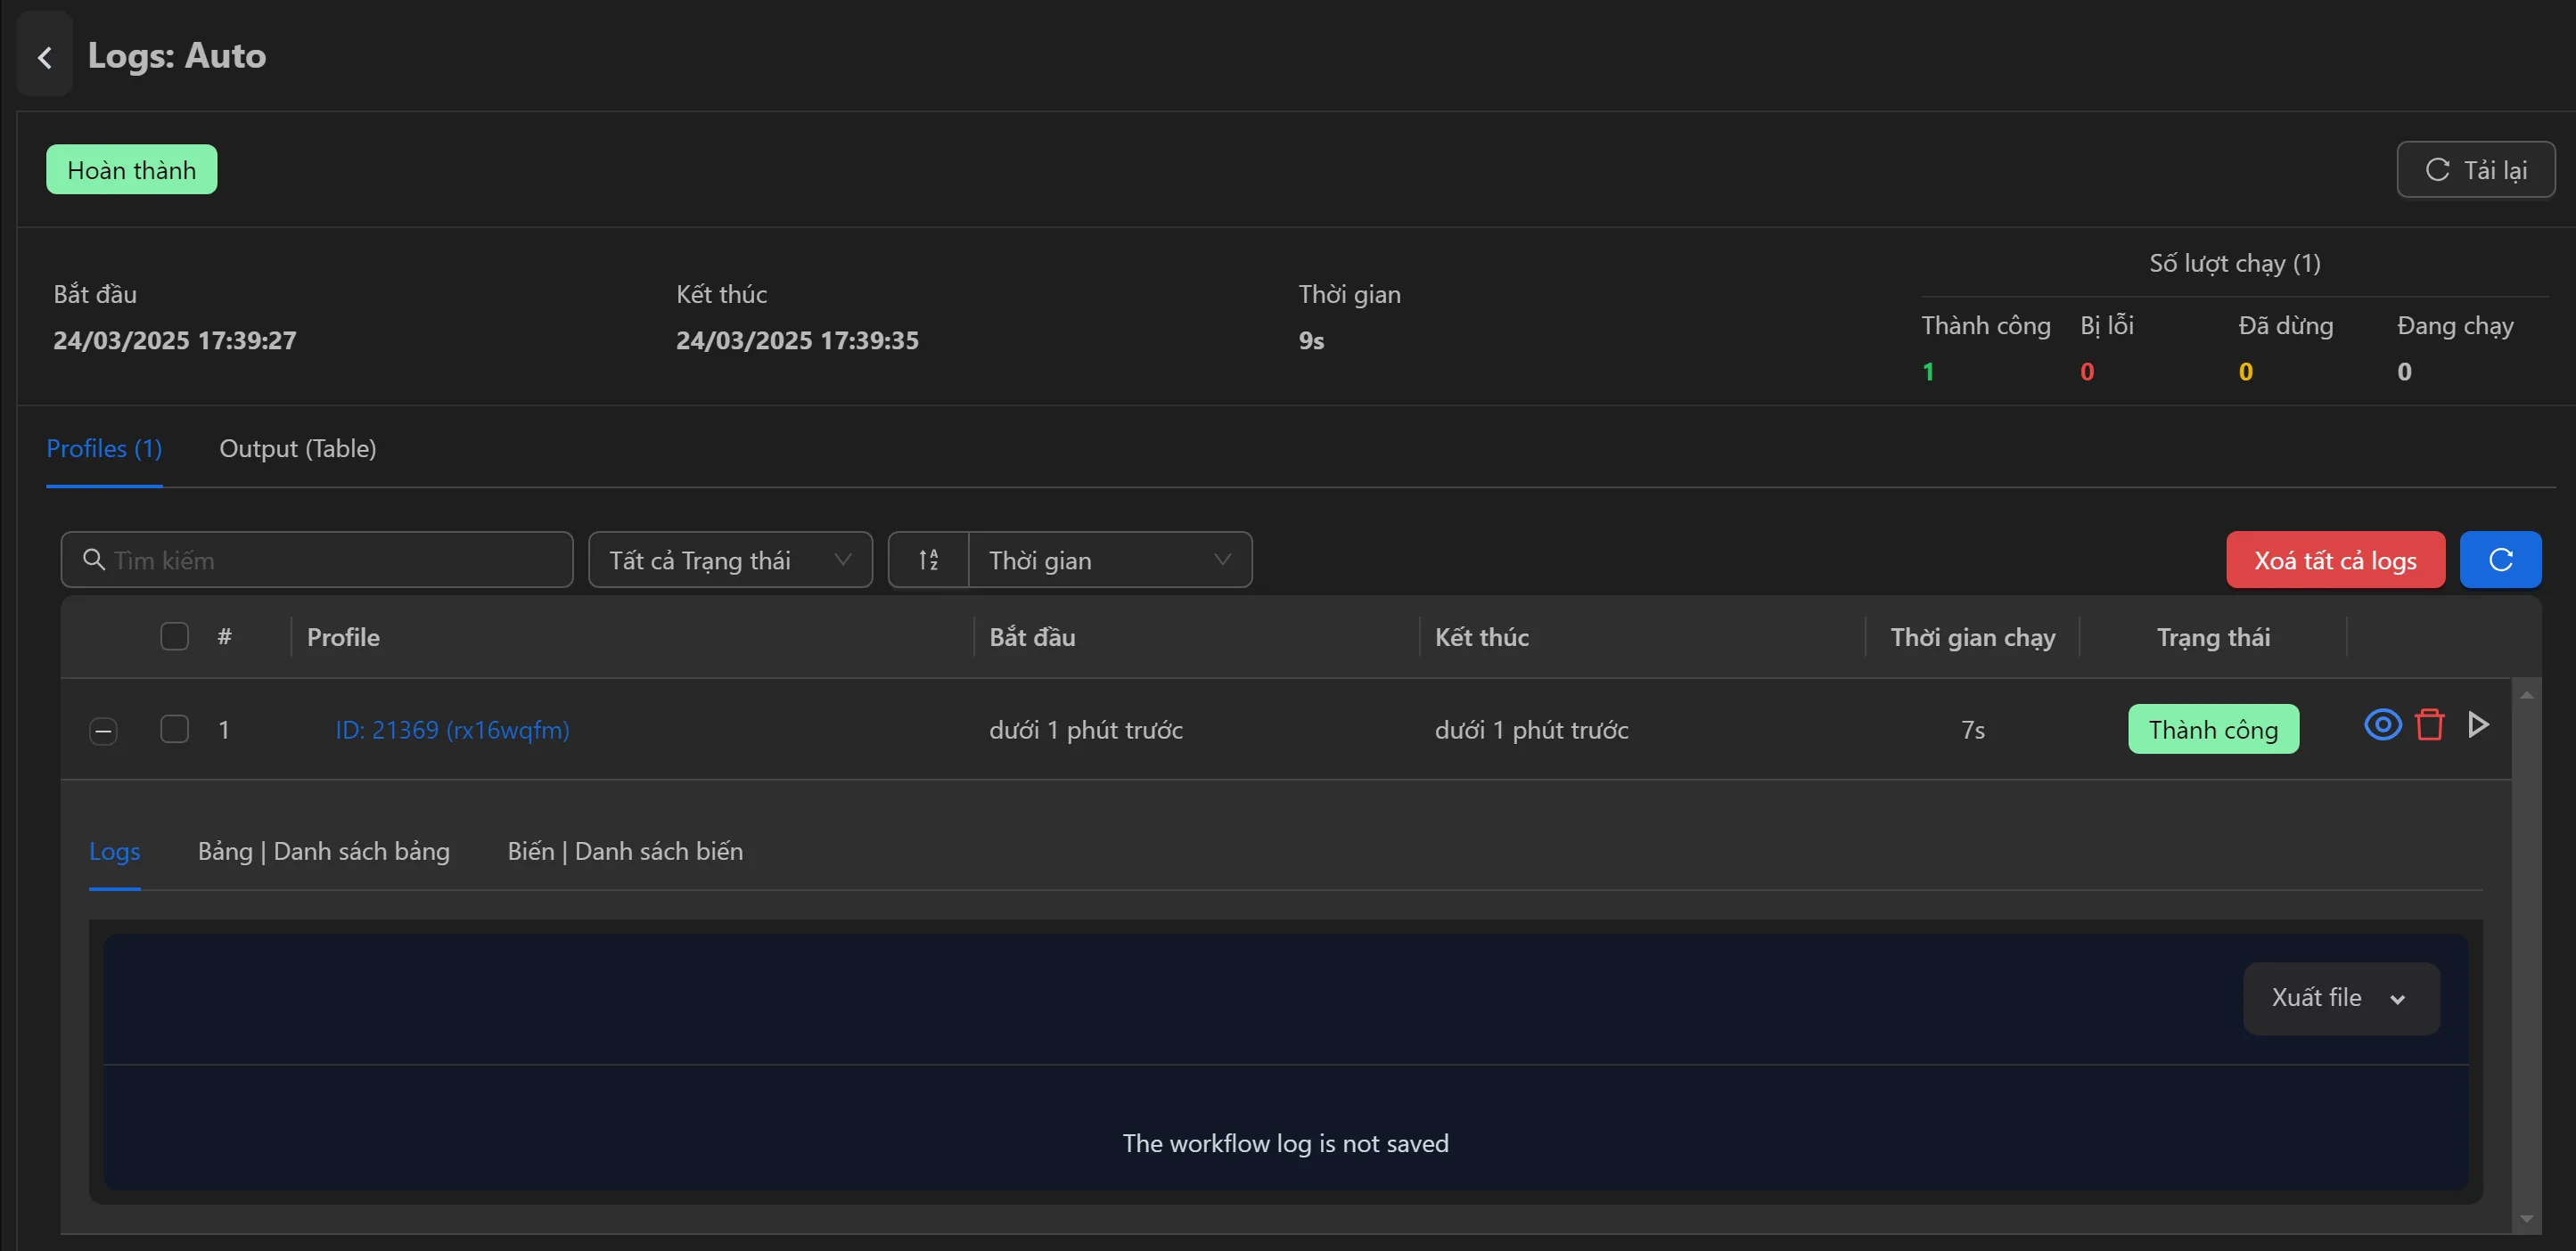This screenshot has height=1251, width=2576.
Task: Open the profile link ID: 21369 (rx16wqfm)
Action: (451, 730)
